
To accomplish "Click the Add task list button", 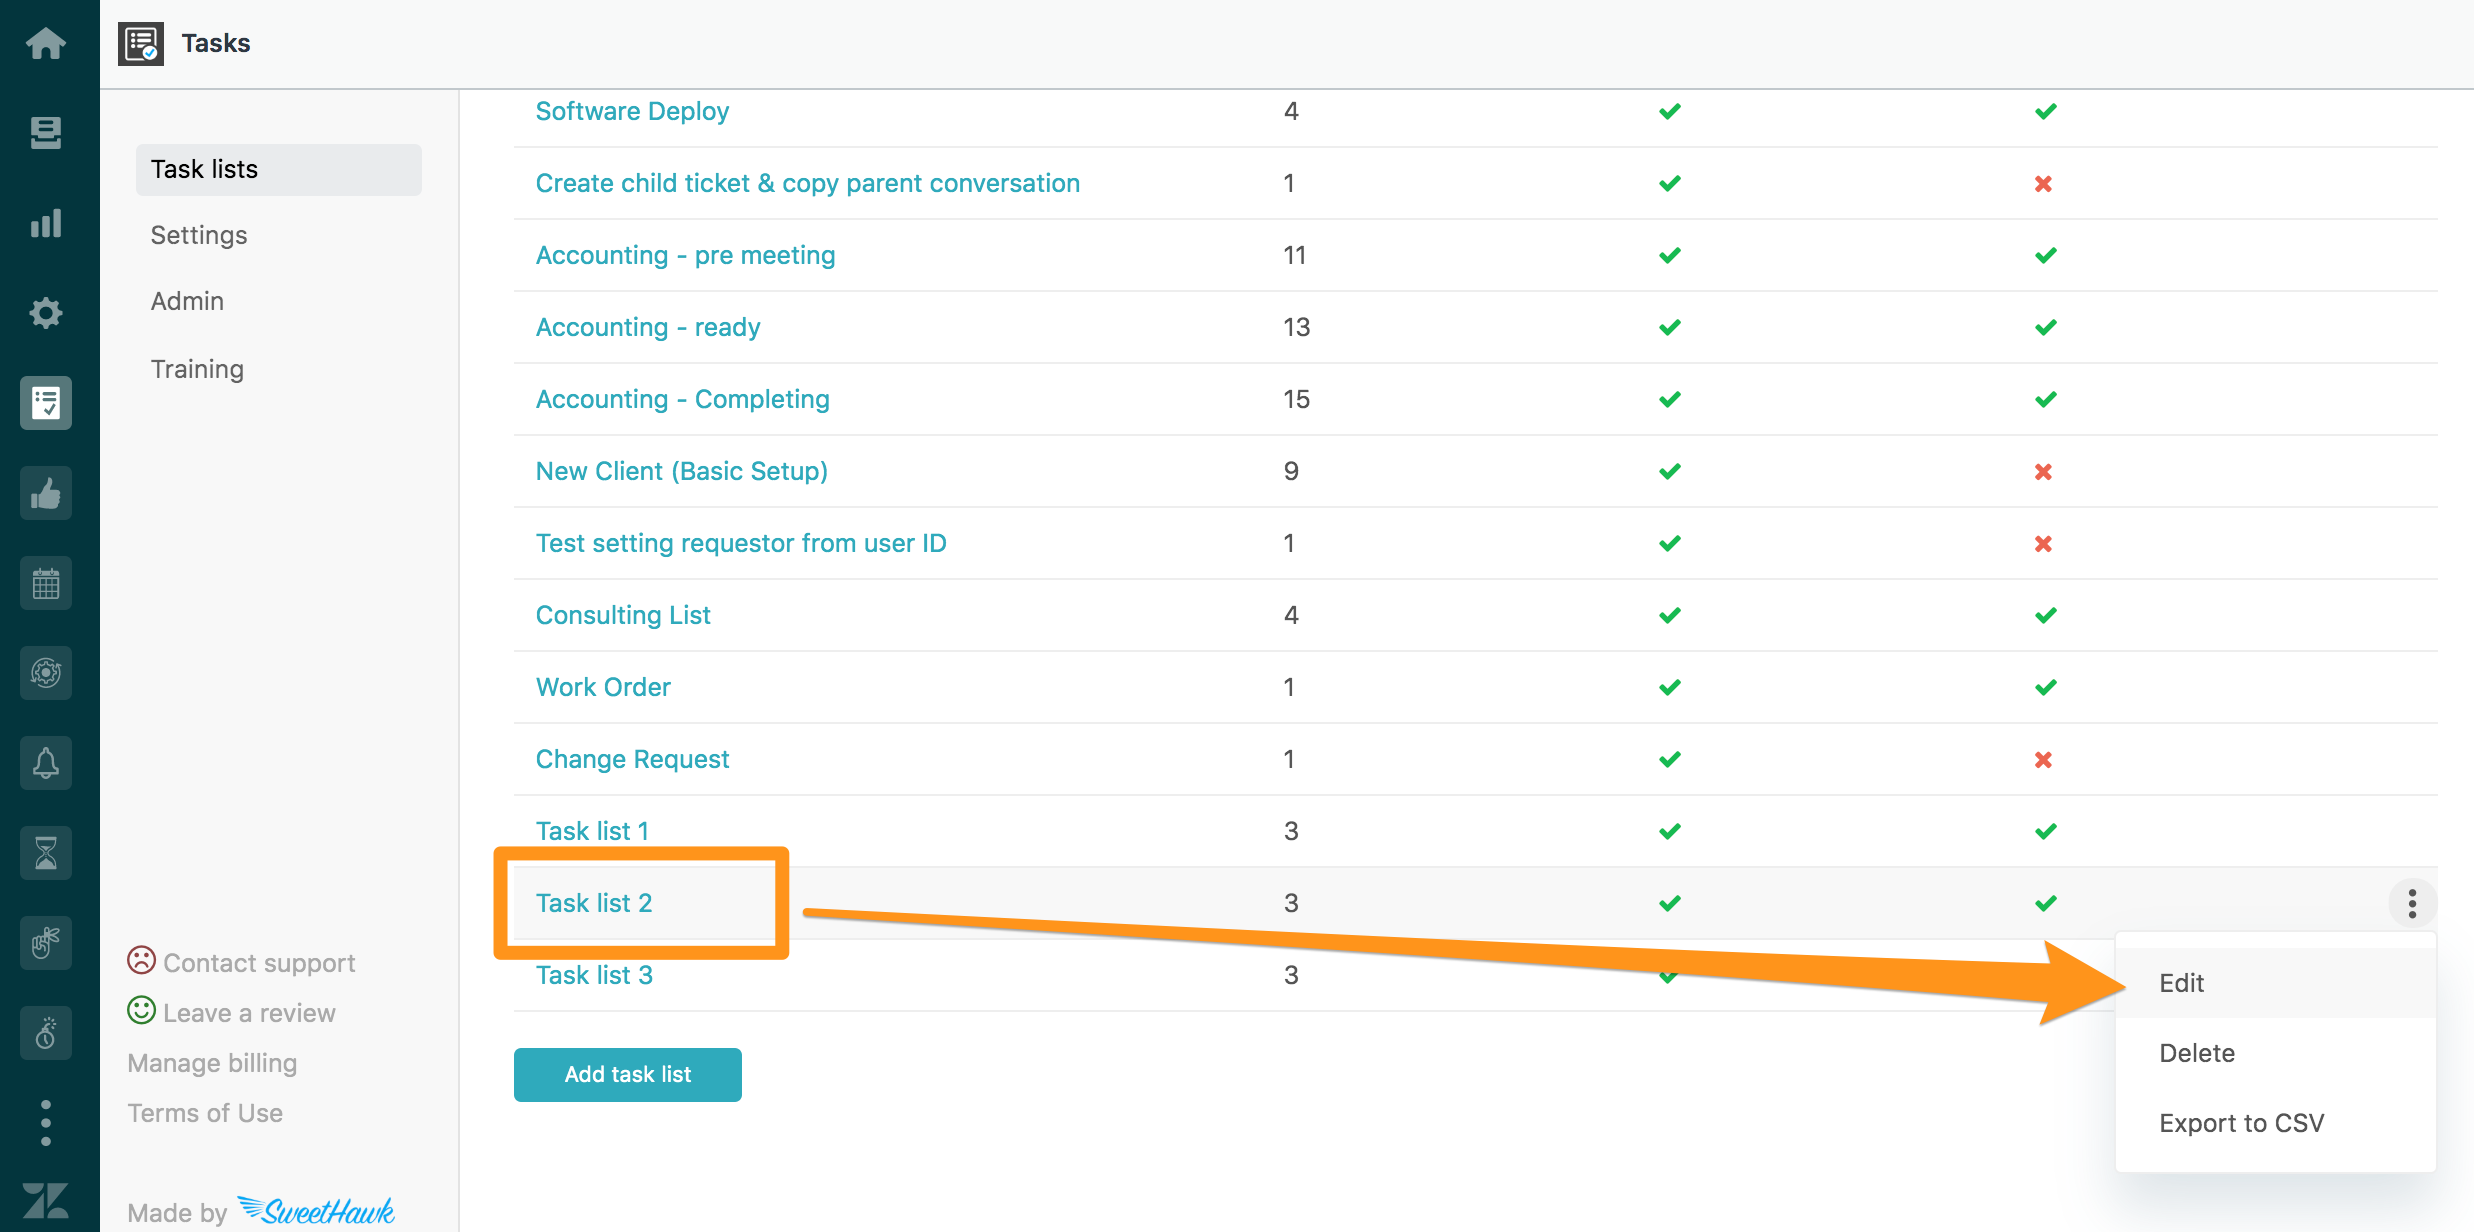I will tap(628, 1075).
